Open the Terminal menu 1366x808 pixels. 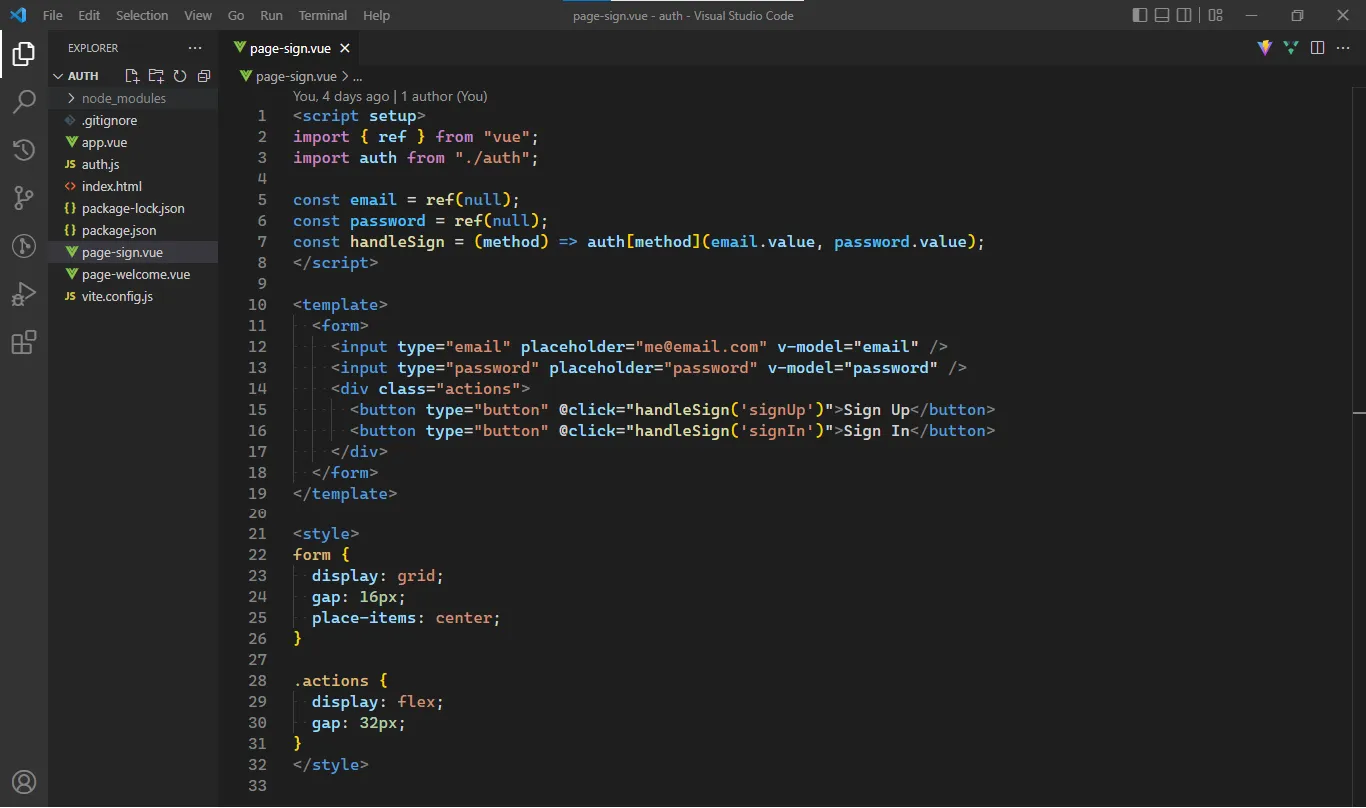(x=322, y=15)
